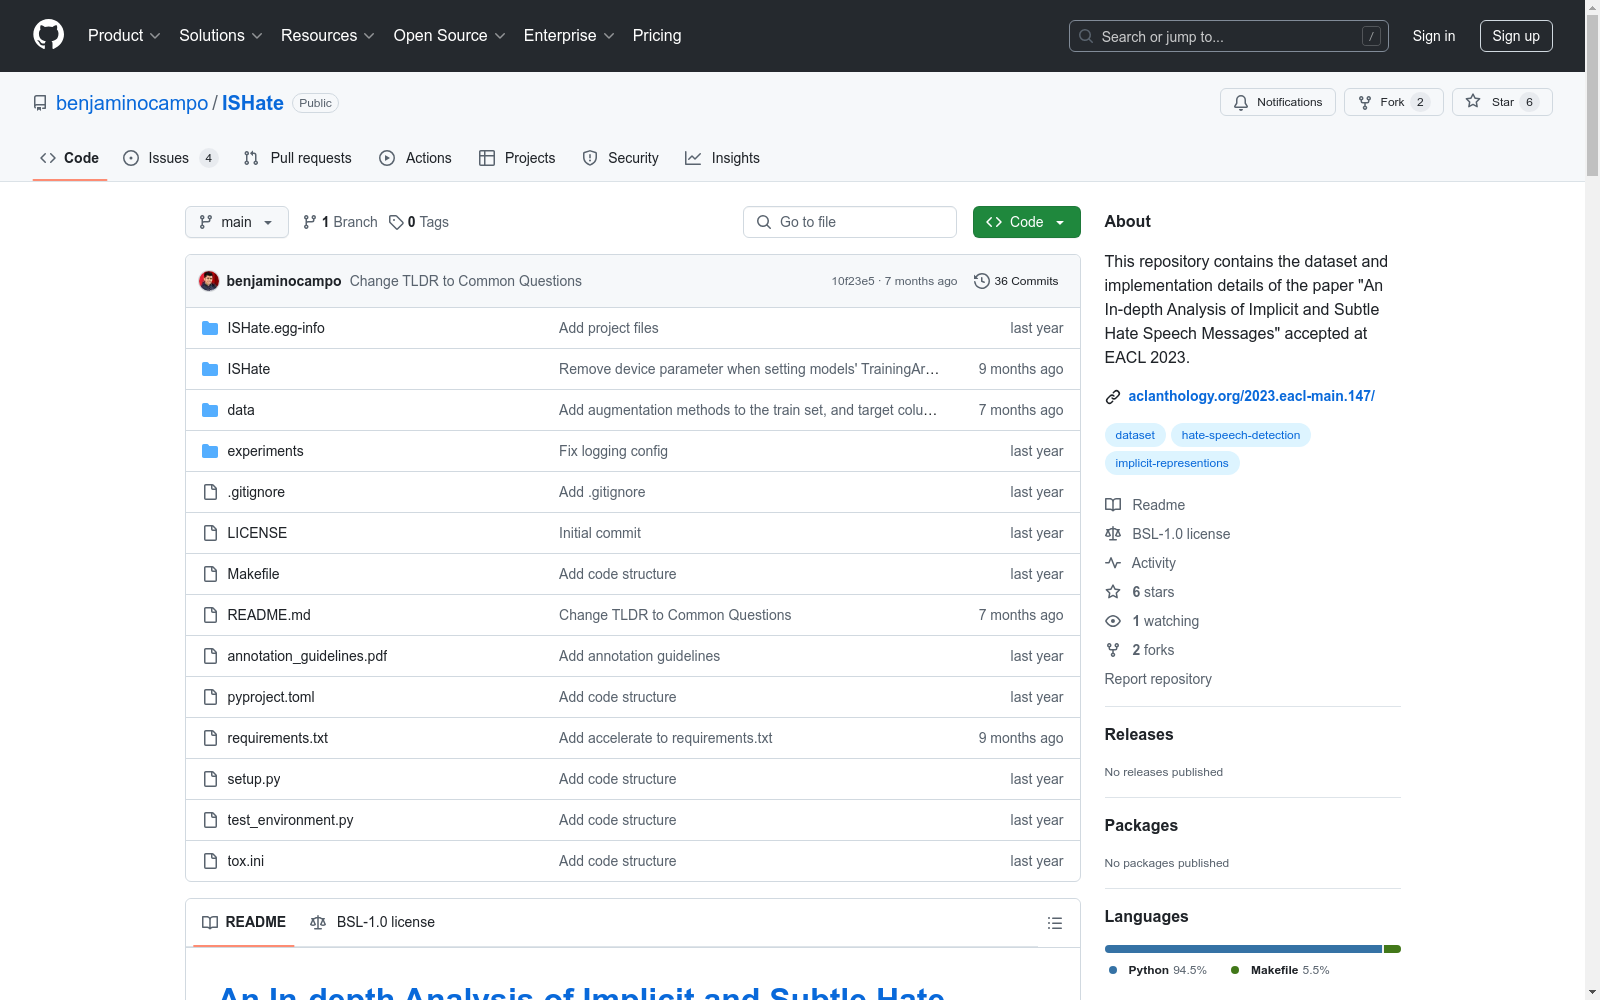Select the README tab above file contents
The image size is (1600, 1000).
[244, 922]
